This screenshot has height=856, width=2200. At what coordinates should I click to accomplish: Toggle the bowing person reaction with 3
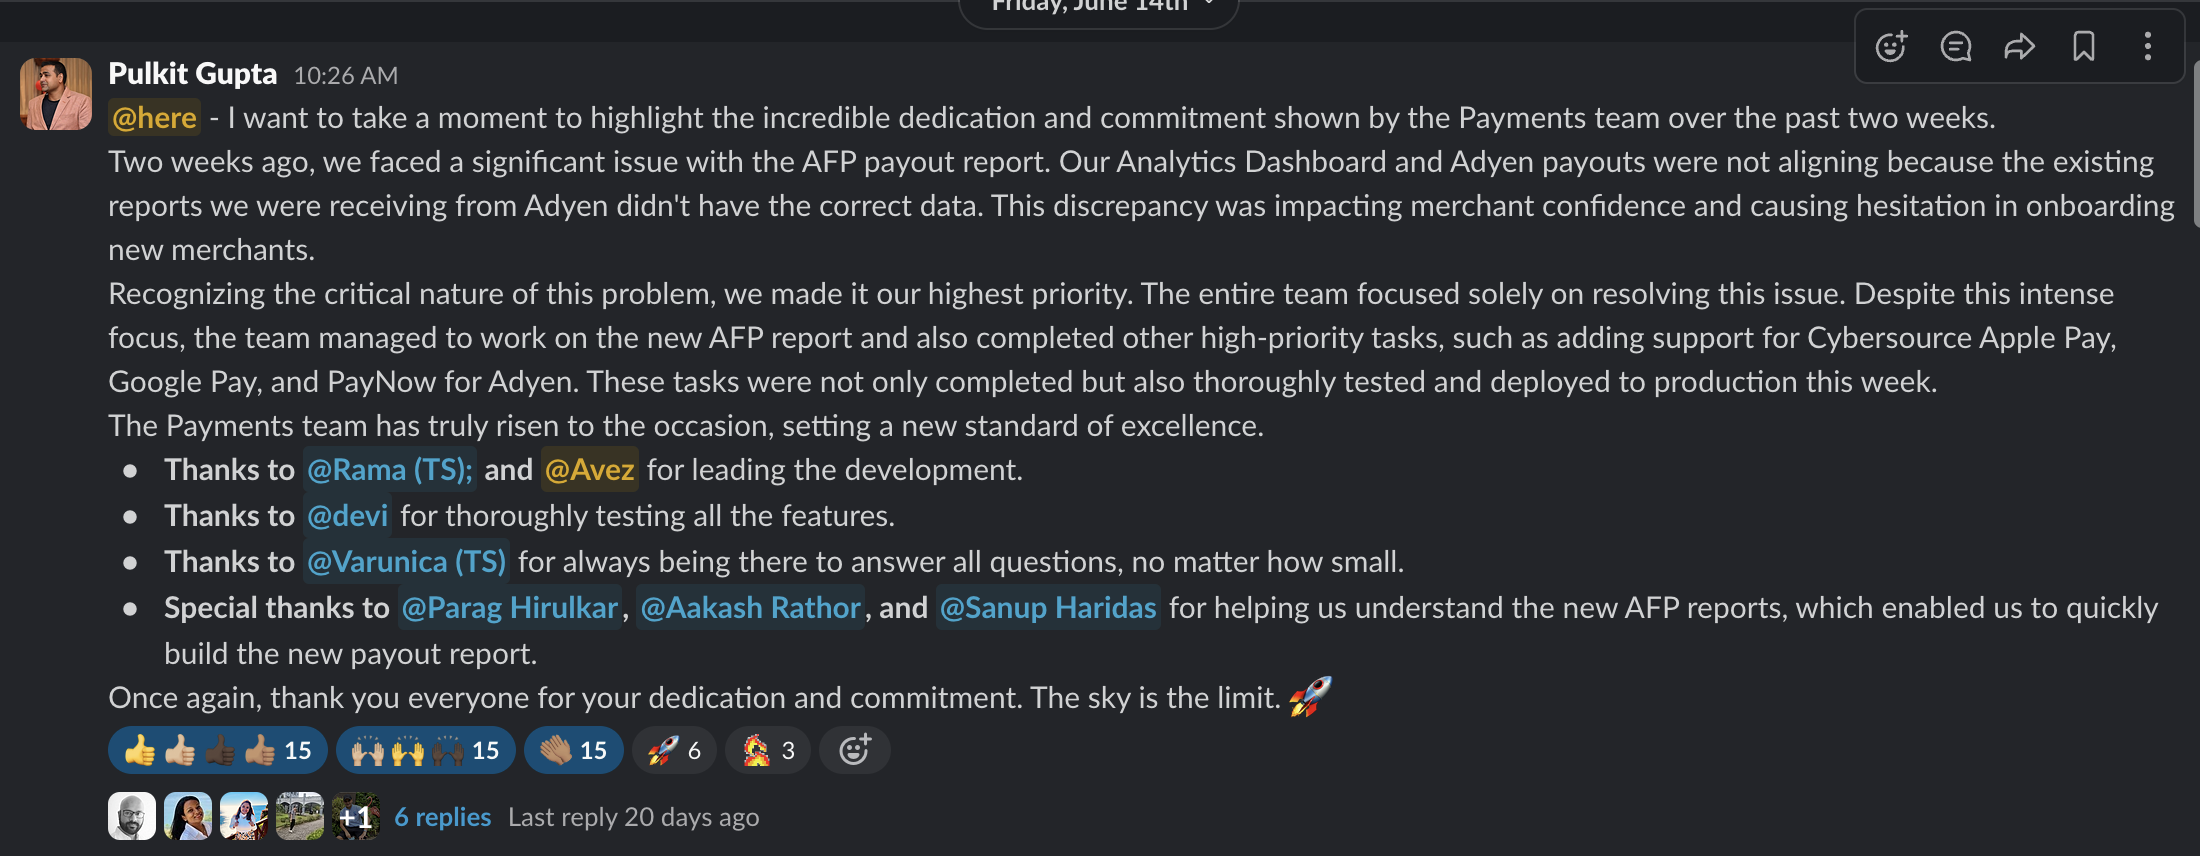click(768, 750)
